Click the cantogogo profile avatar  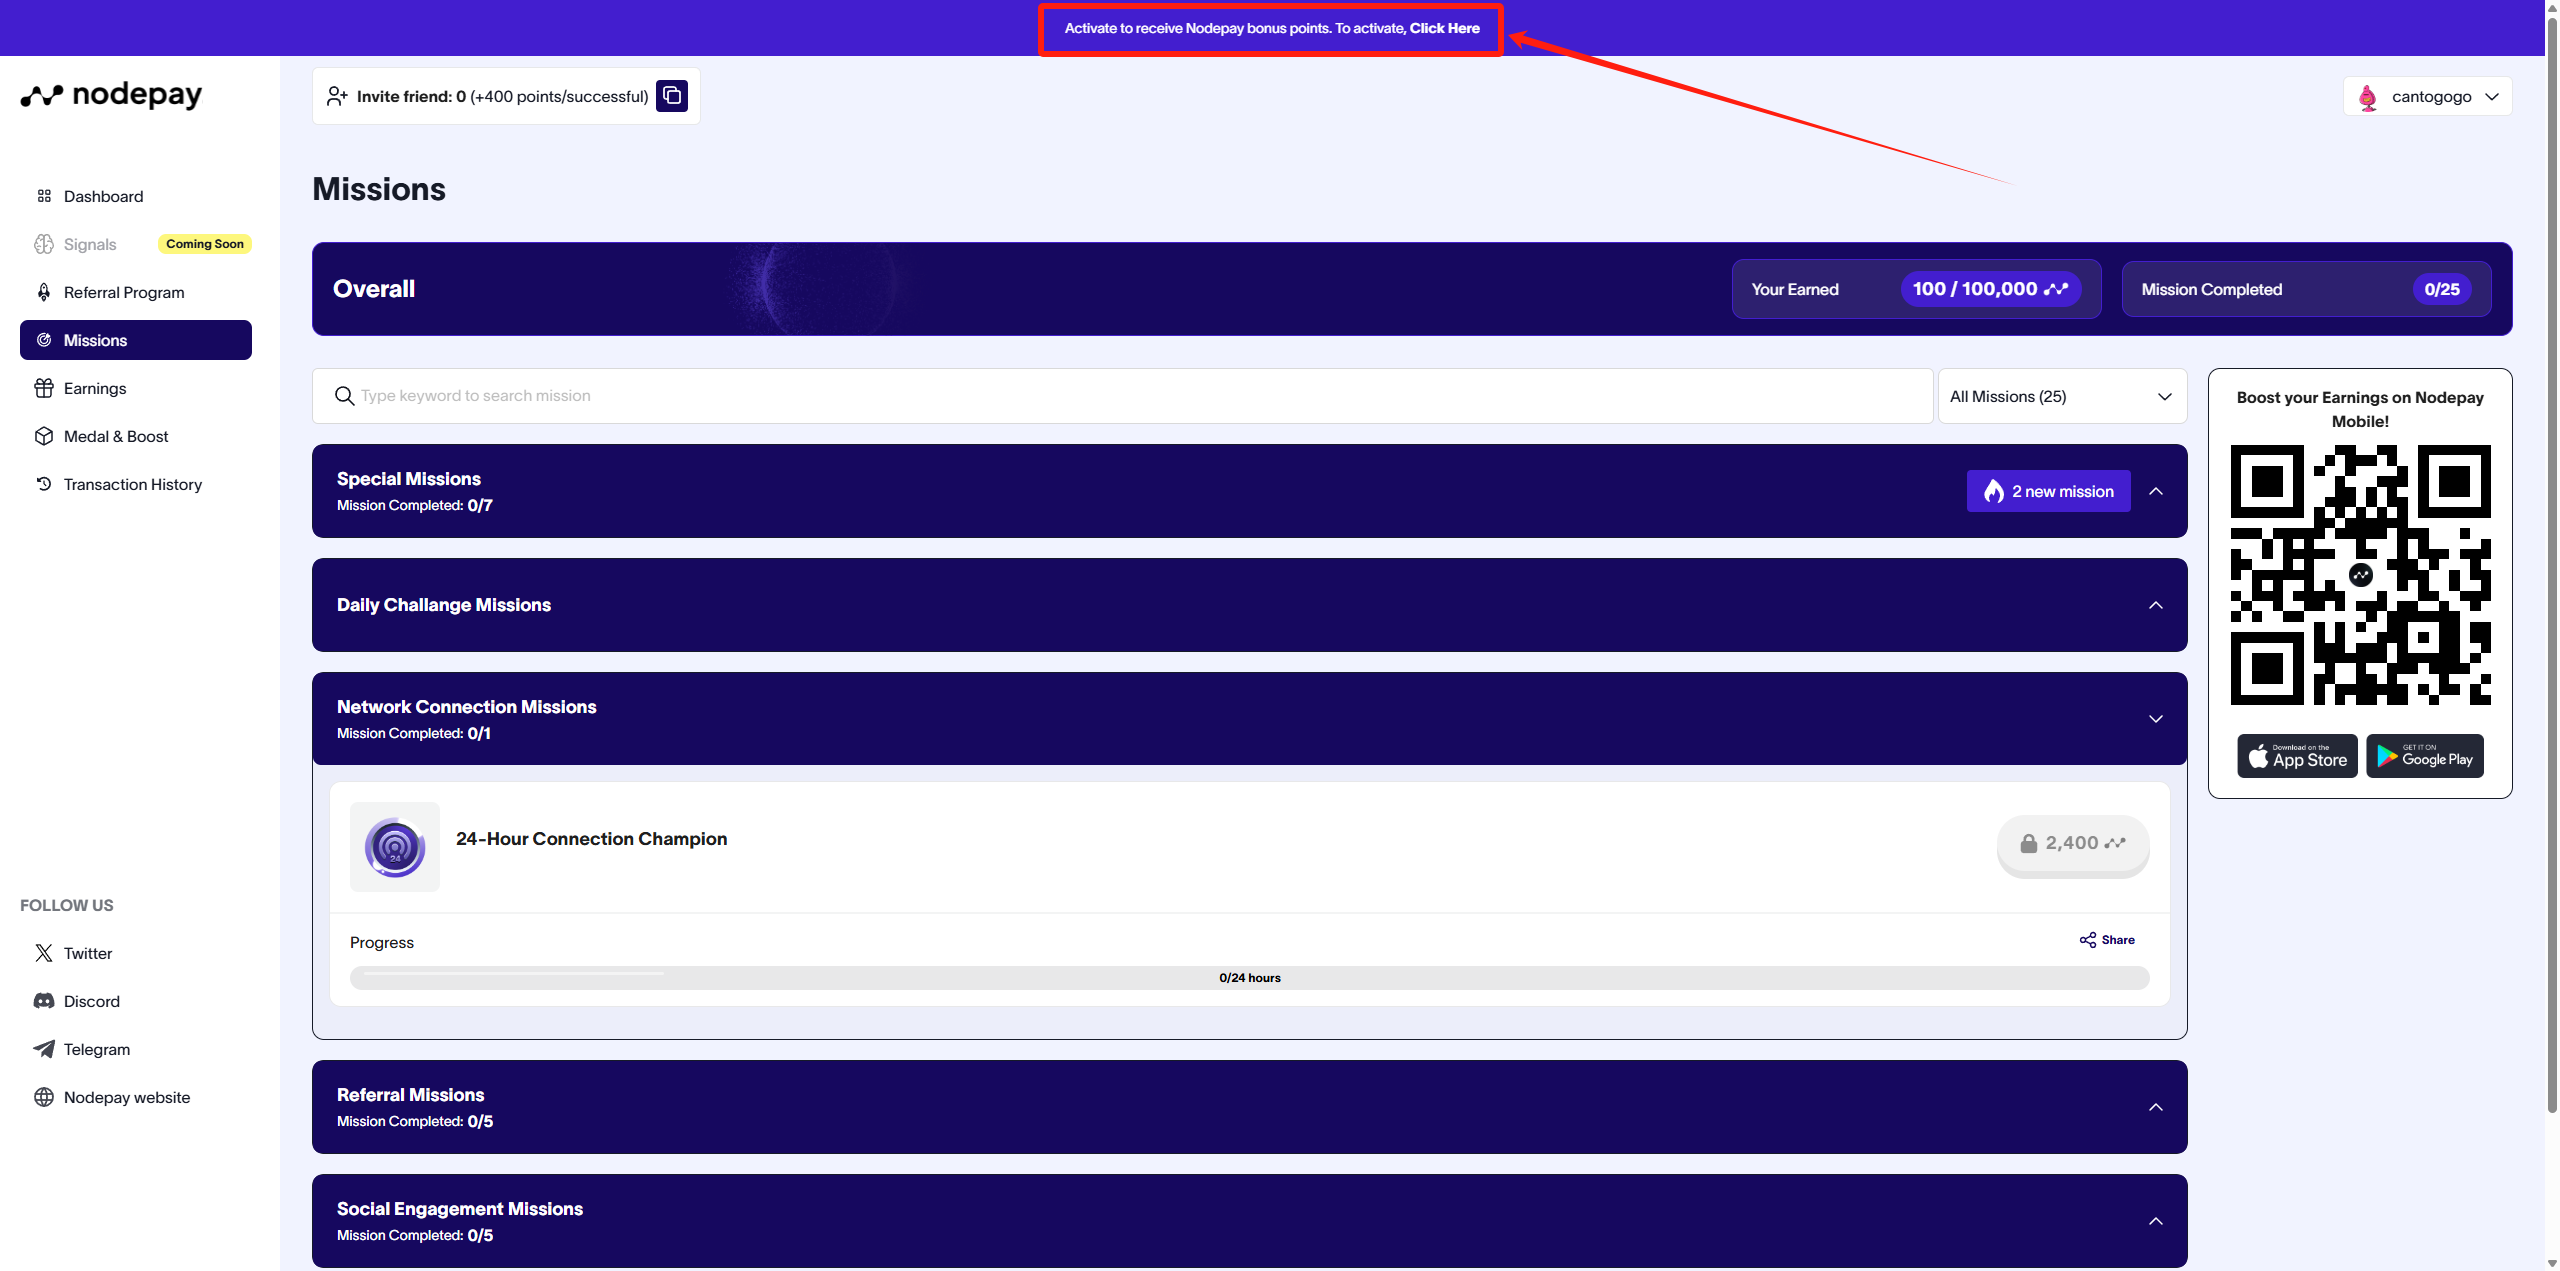click(x=2367, y=97)
